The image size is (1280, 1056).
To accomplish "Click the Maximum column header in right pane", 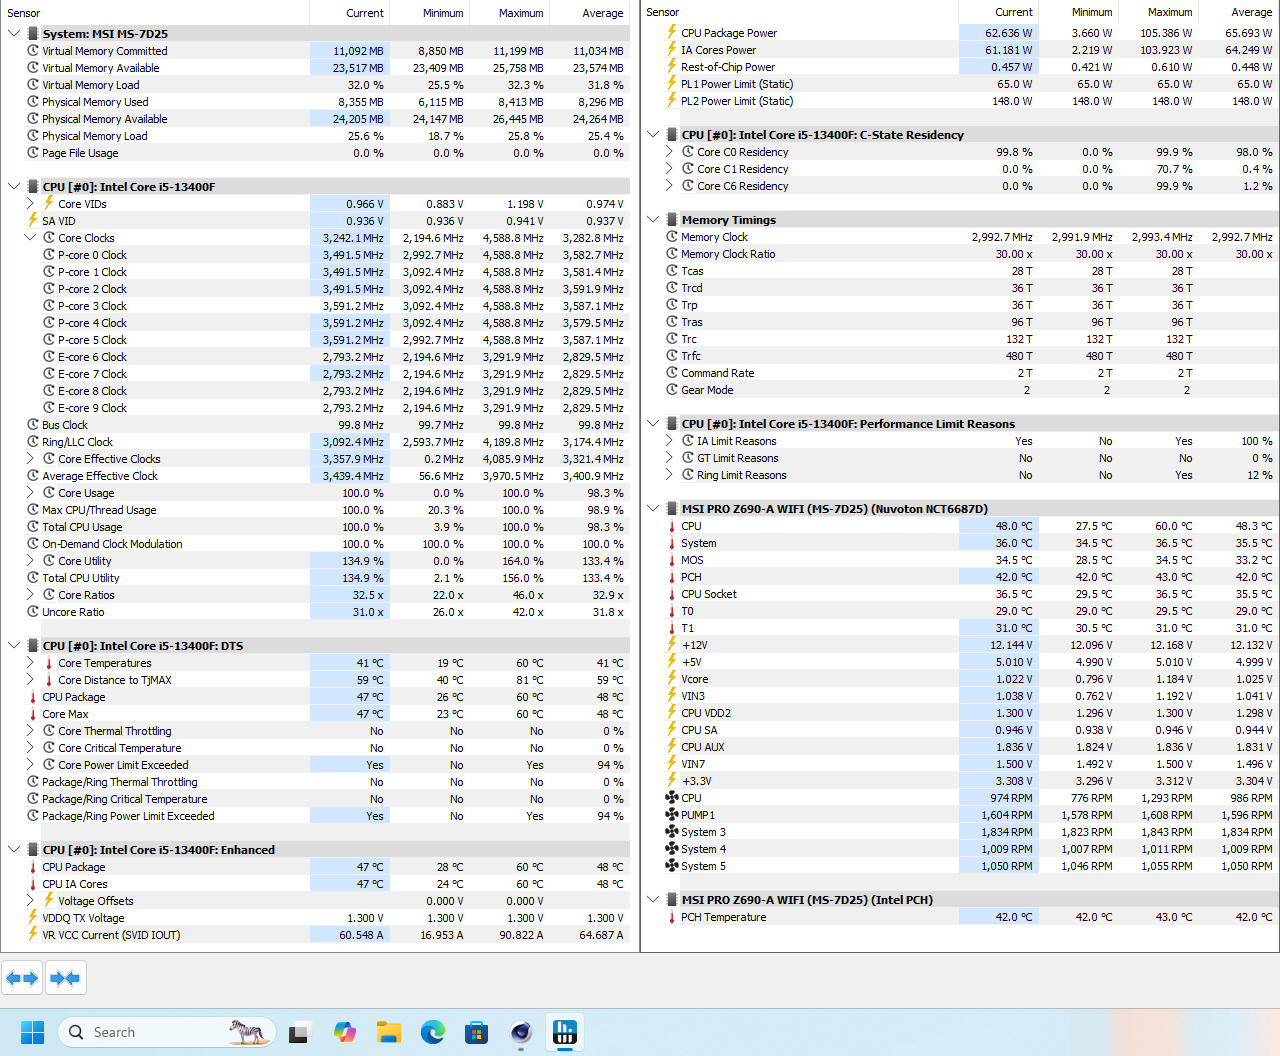I will click(x=1158, y=12).
